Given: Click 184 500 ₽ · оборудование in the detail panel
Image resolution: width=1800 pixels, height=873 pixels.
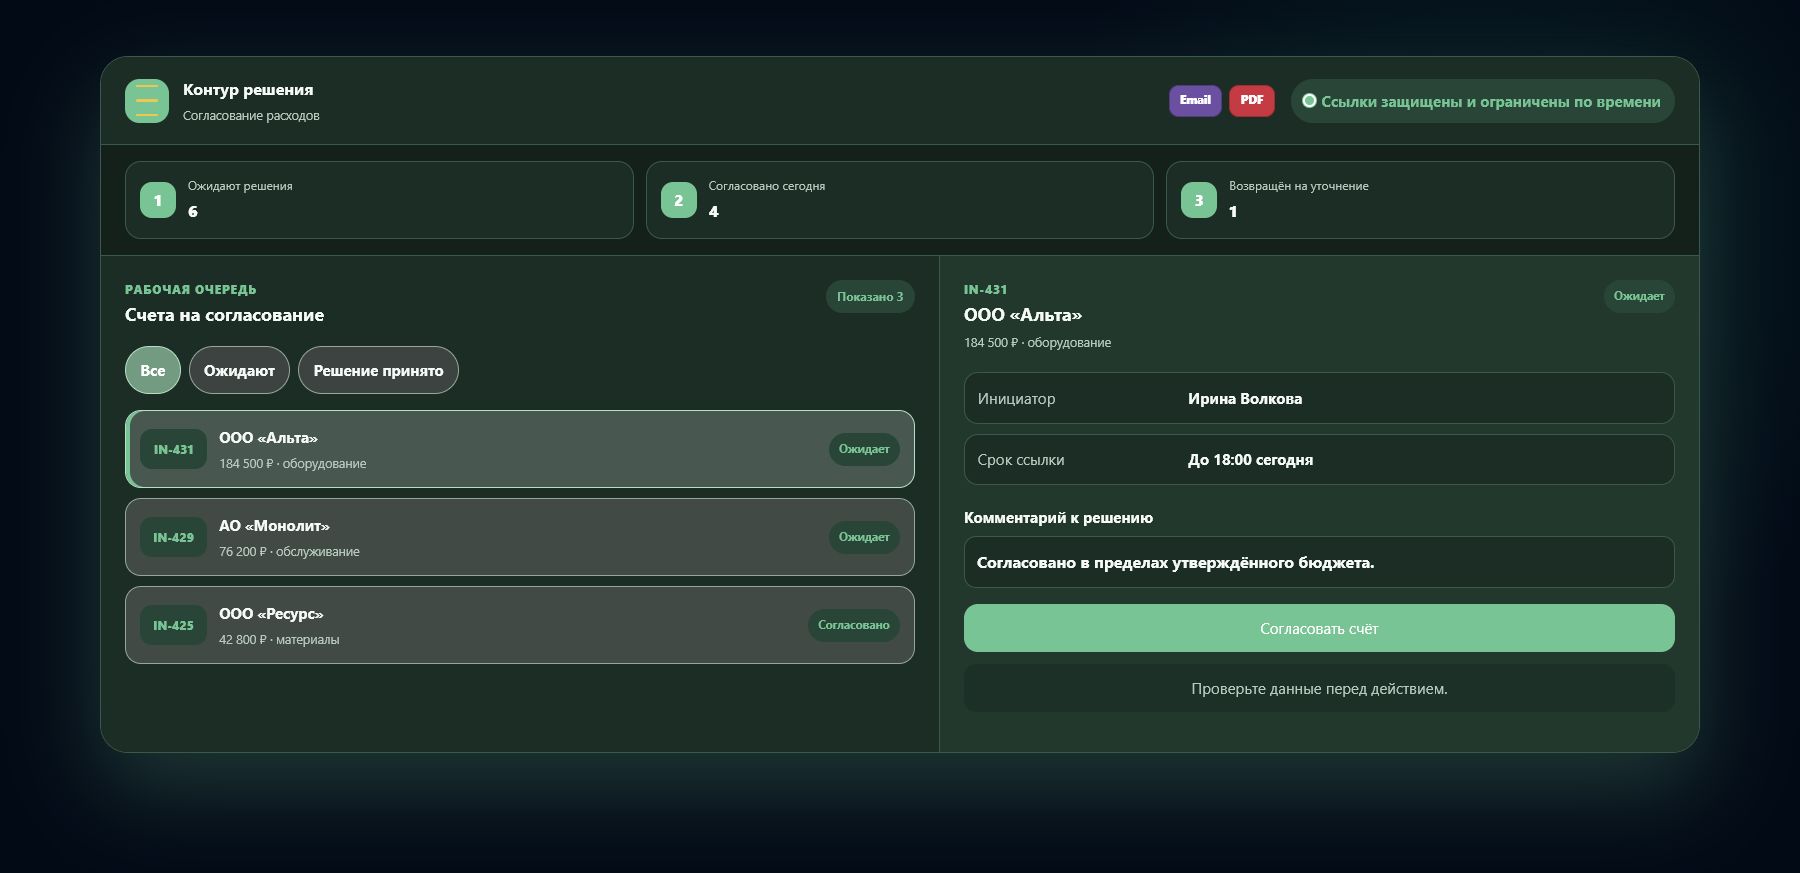Looking at the screenshot, I should click(x=1037, y=342).
